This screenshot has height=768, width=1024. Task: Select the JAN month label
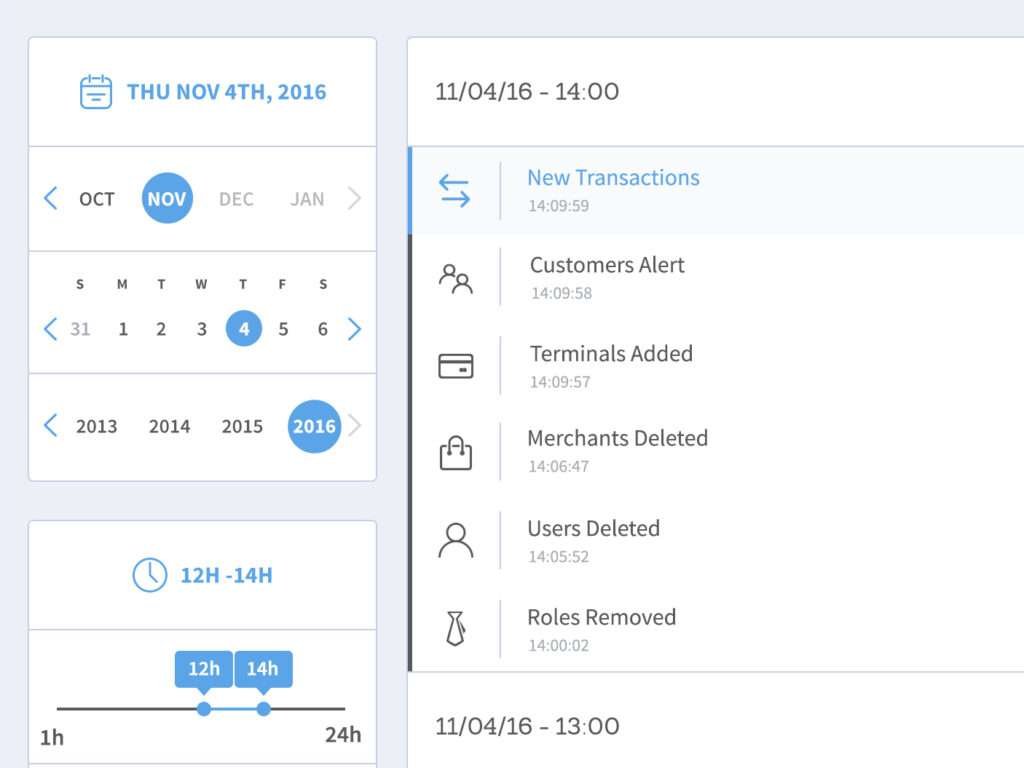[x=307, y=198]
